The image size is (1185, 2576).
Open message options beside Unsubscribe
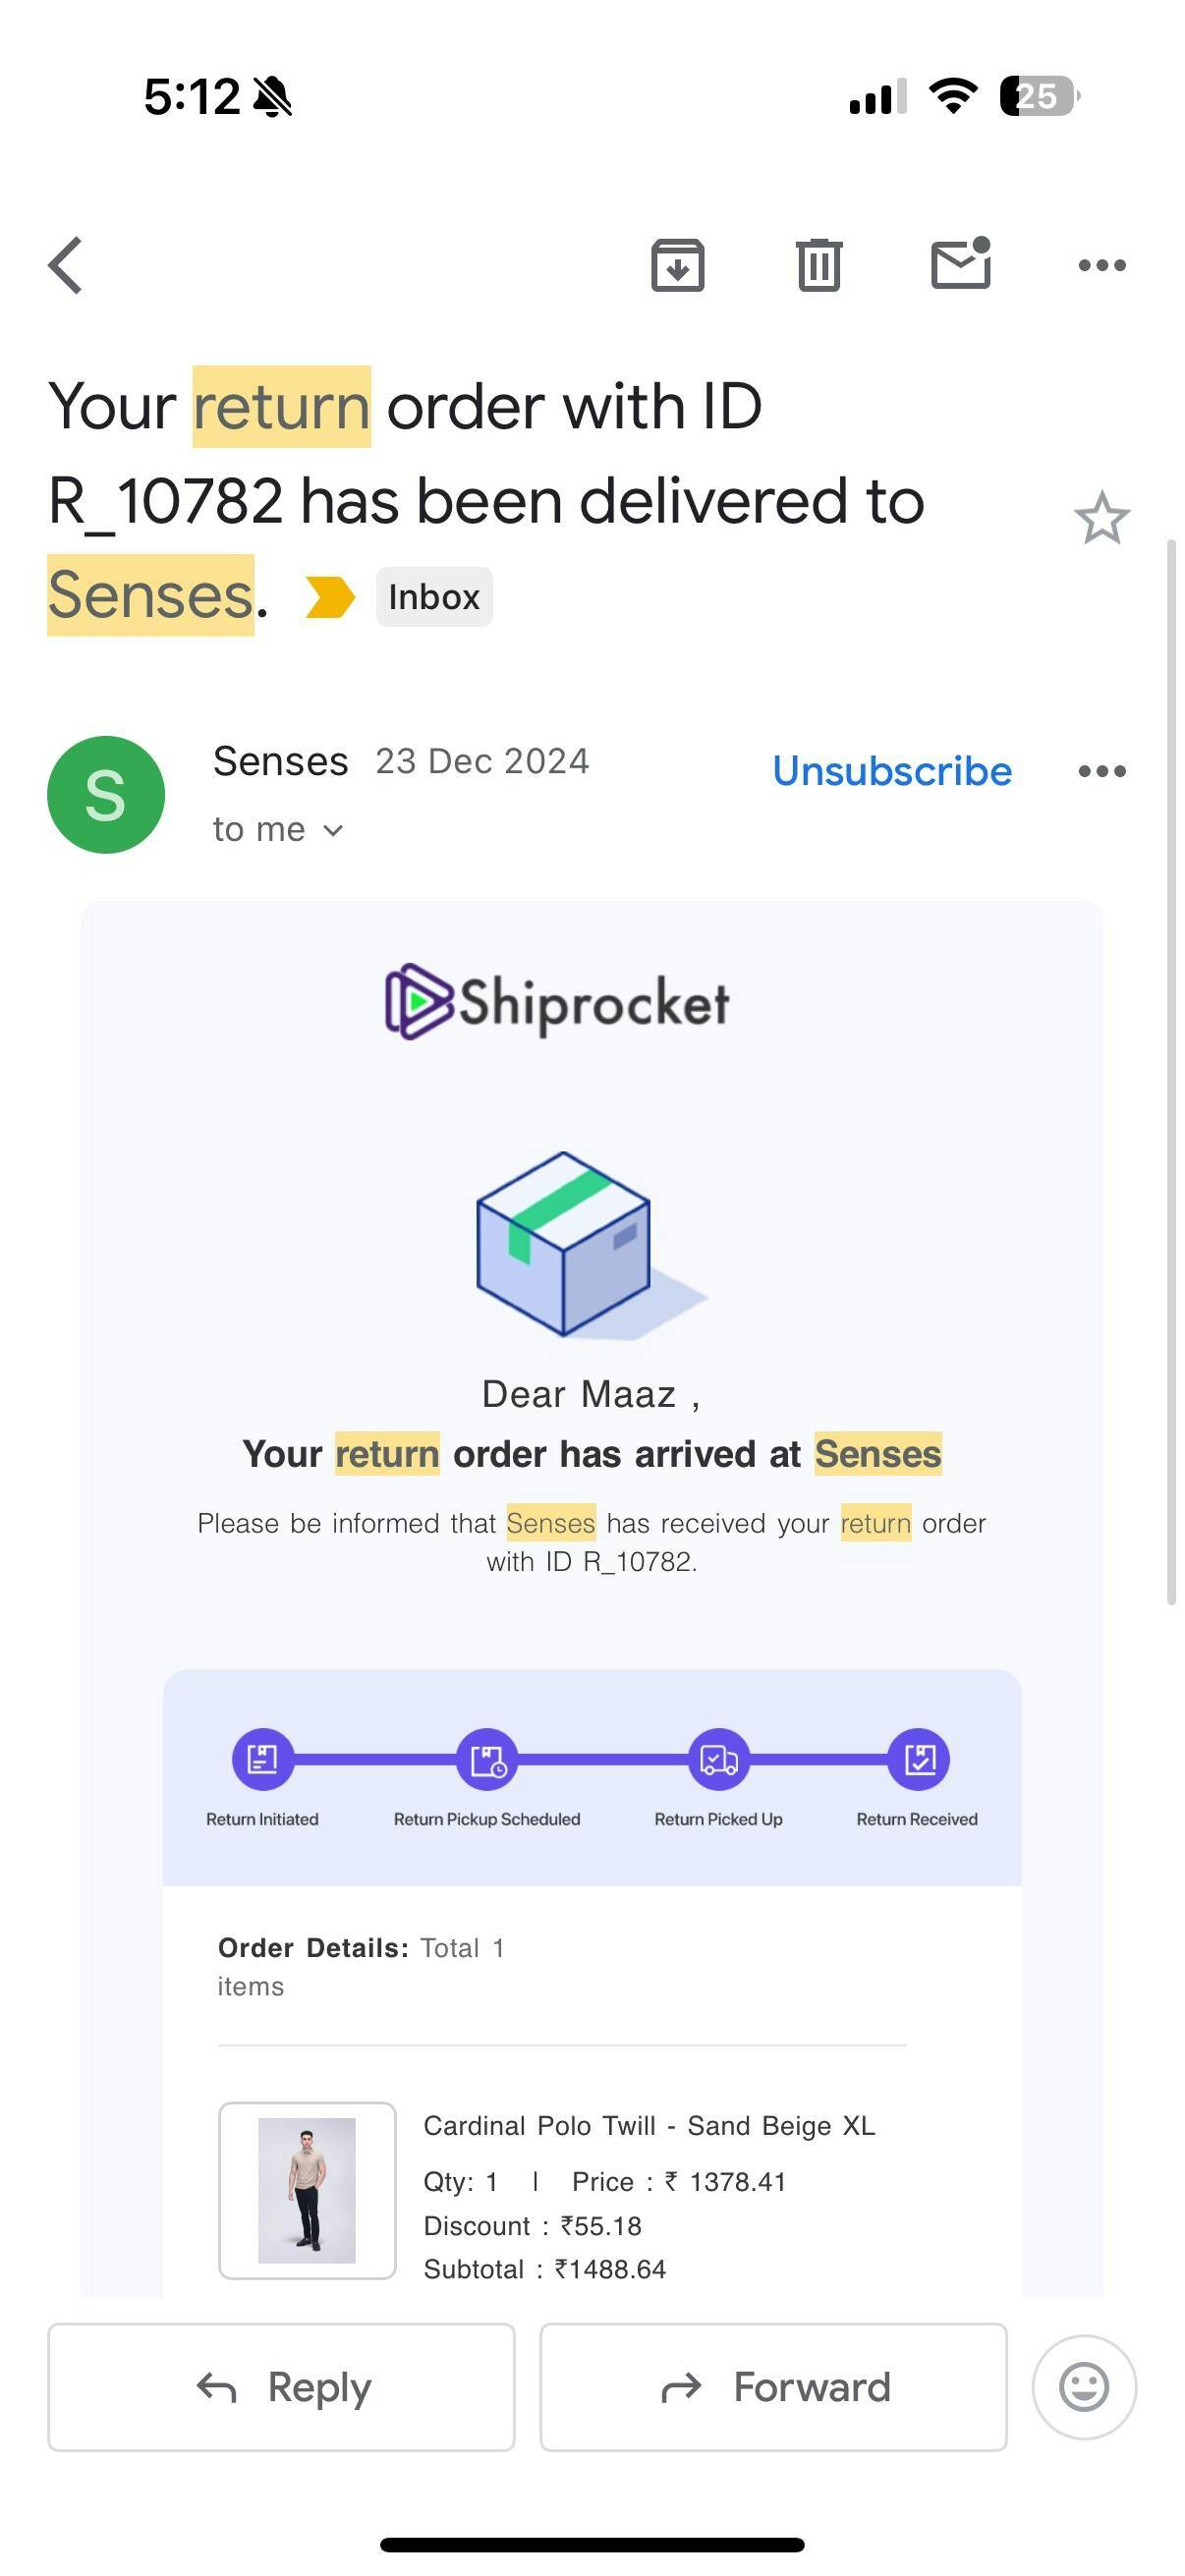(x=1102, y=771)
